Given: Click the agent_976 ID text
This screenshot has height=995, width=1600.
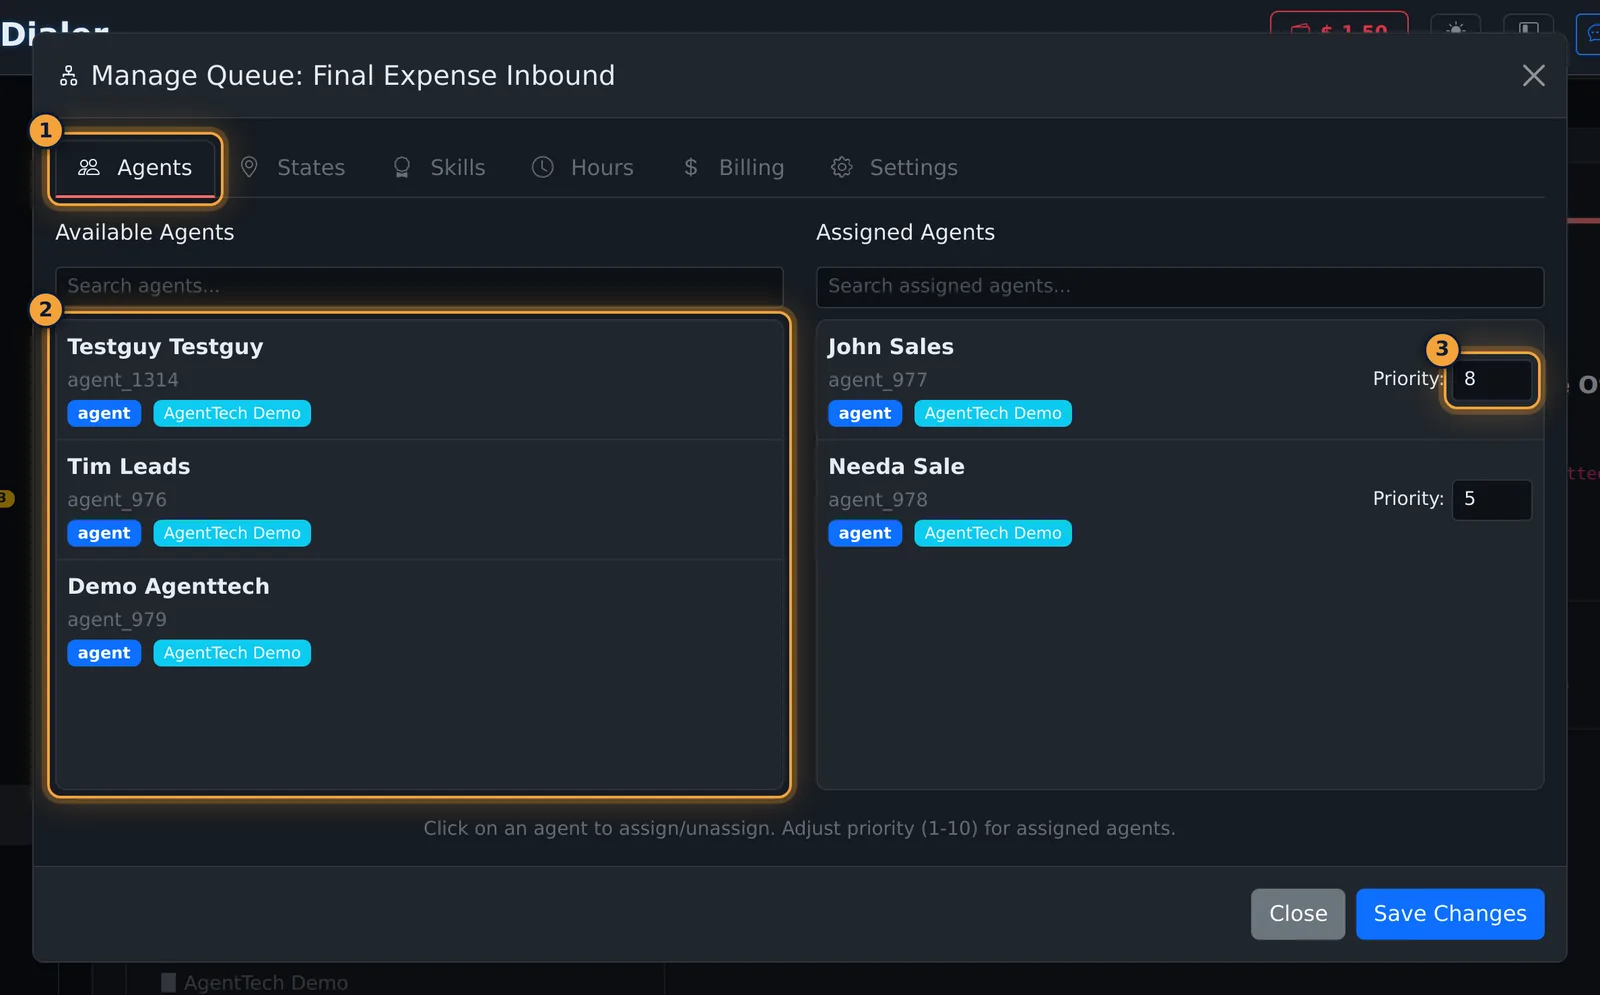Looking at the screenshot, I should point(117,501).
